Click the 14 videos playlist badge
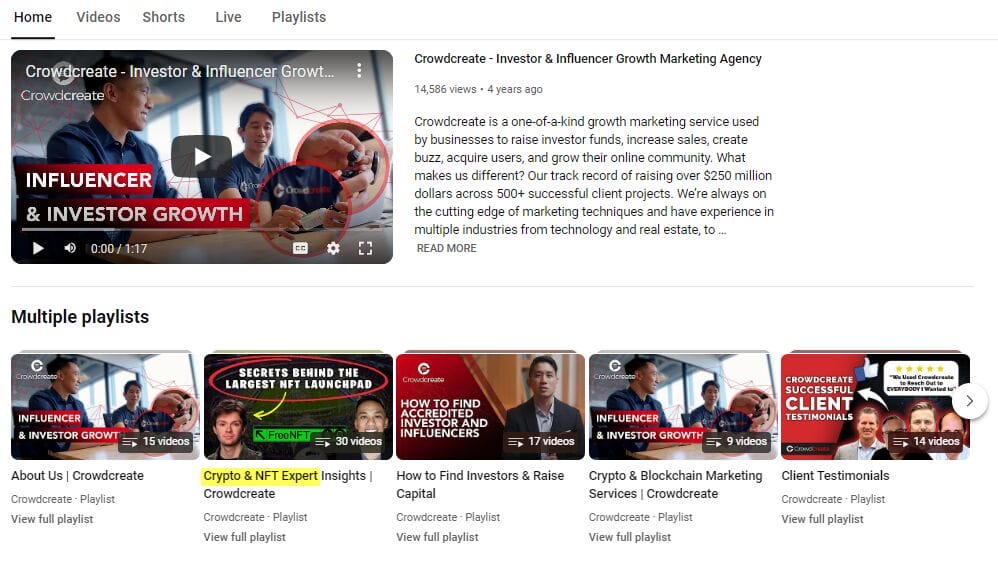 [926, 441]
